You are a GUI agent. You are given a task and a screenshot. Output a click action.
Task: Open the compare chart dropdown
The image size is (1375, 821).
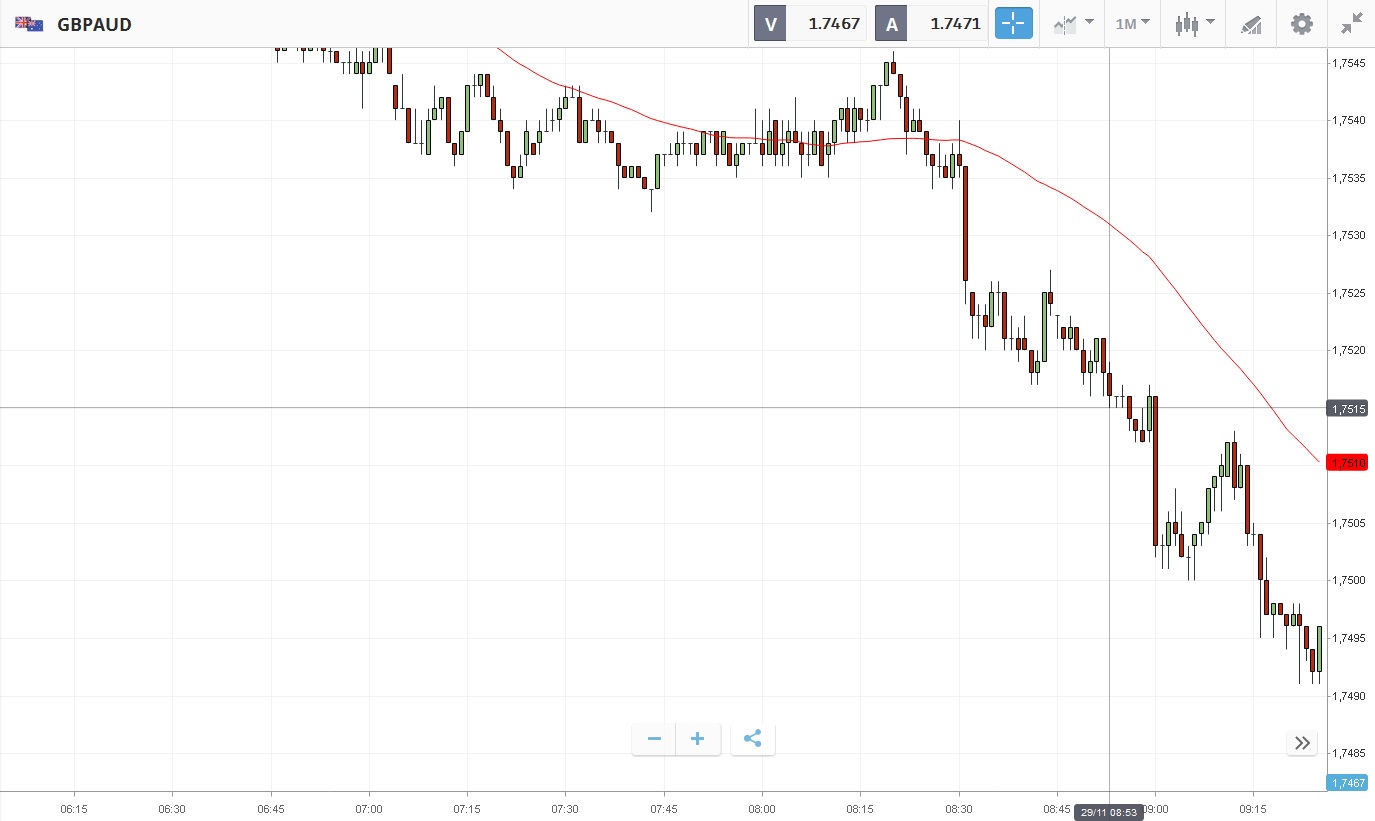1073,23
